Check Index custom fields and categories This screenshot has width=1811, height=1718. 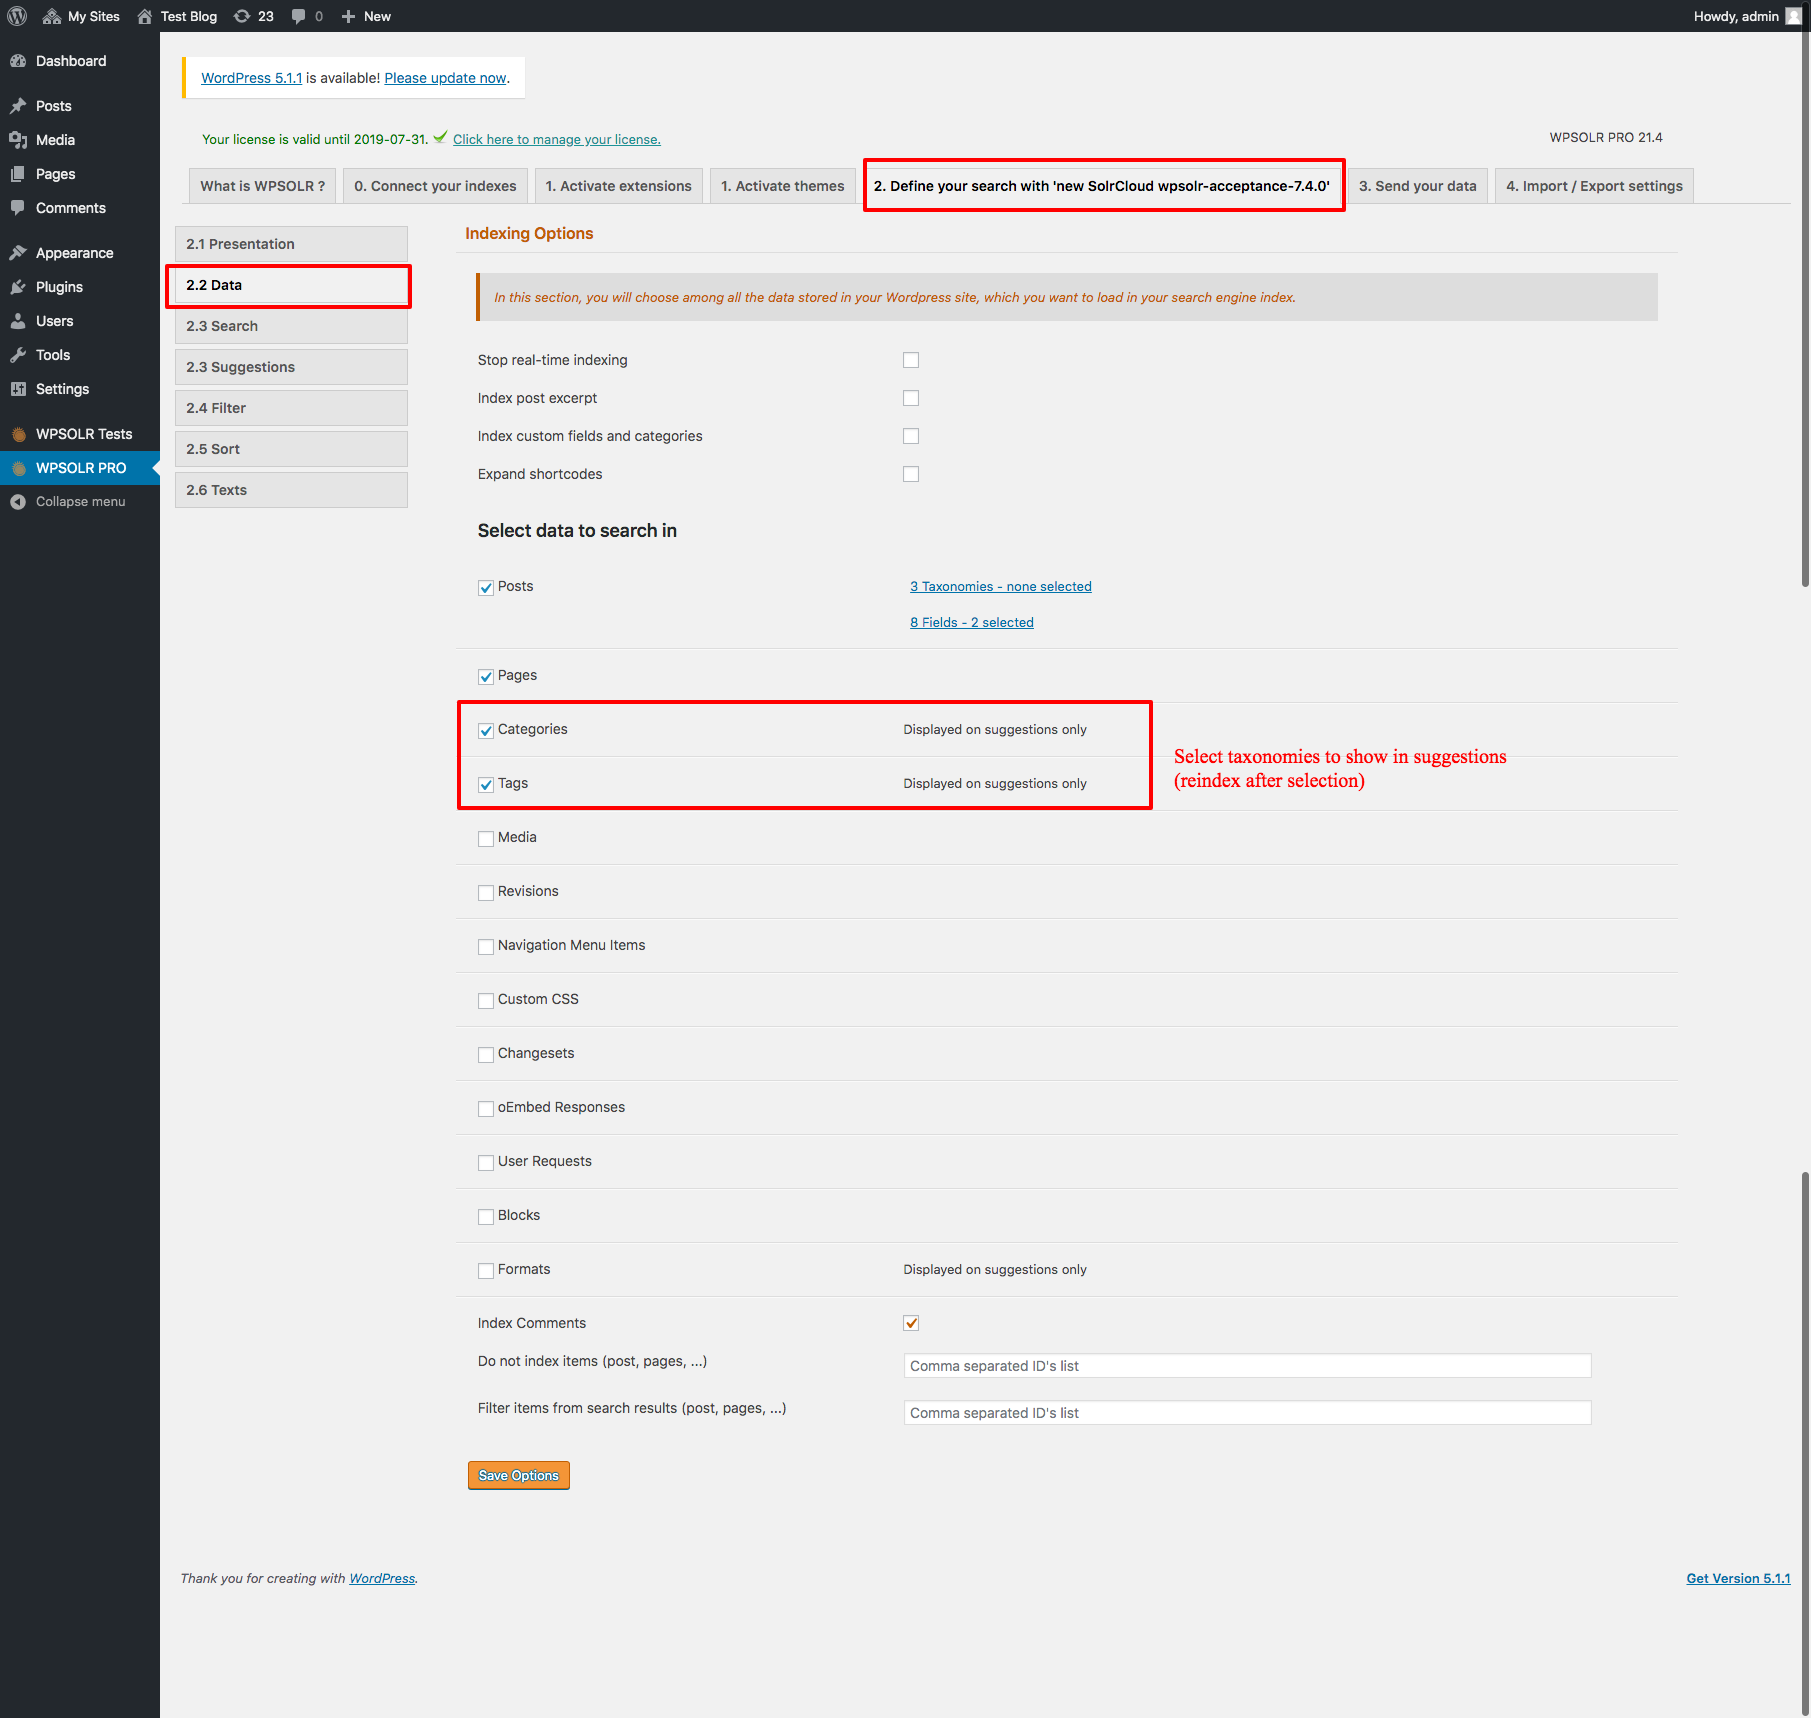pos(911,436)
